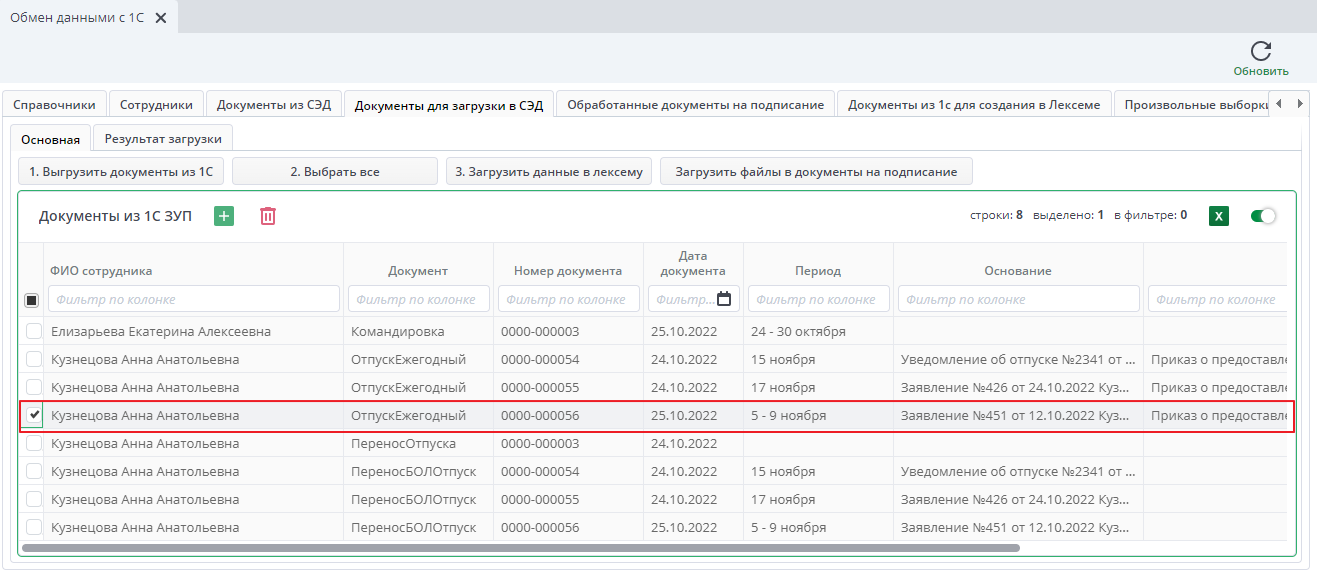The image size is (1317, 576).
Task: Open the Документы из СЭД tab
Action: coord(273,104)
